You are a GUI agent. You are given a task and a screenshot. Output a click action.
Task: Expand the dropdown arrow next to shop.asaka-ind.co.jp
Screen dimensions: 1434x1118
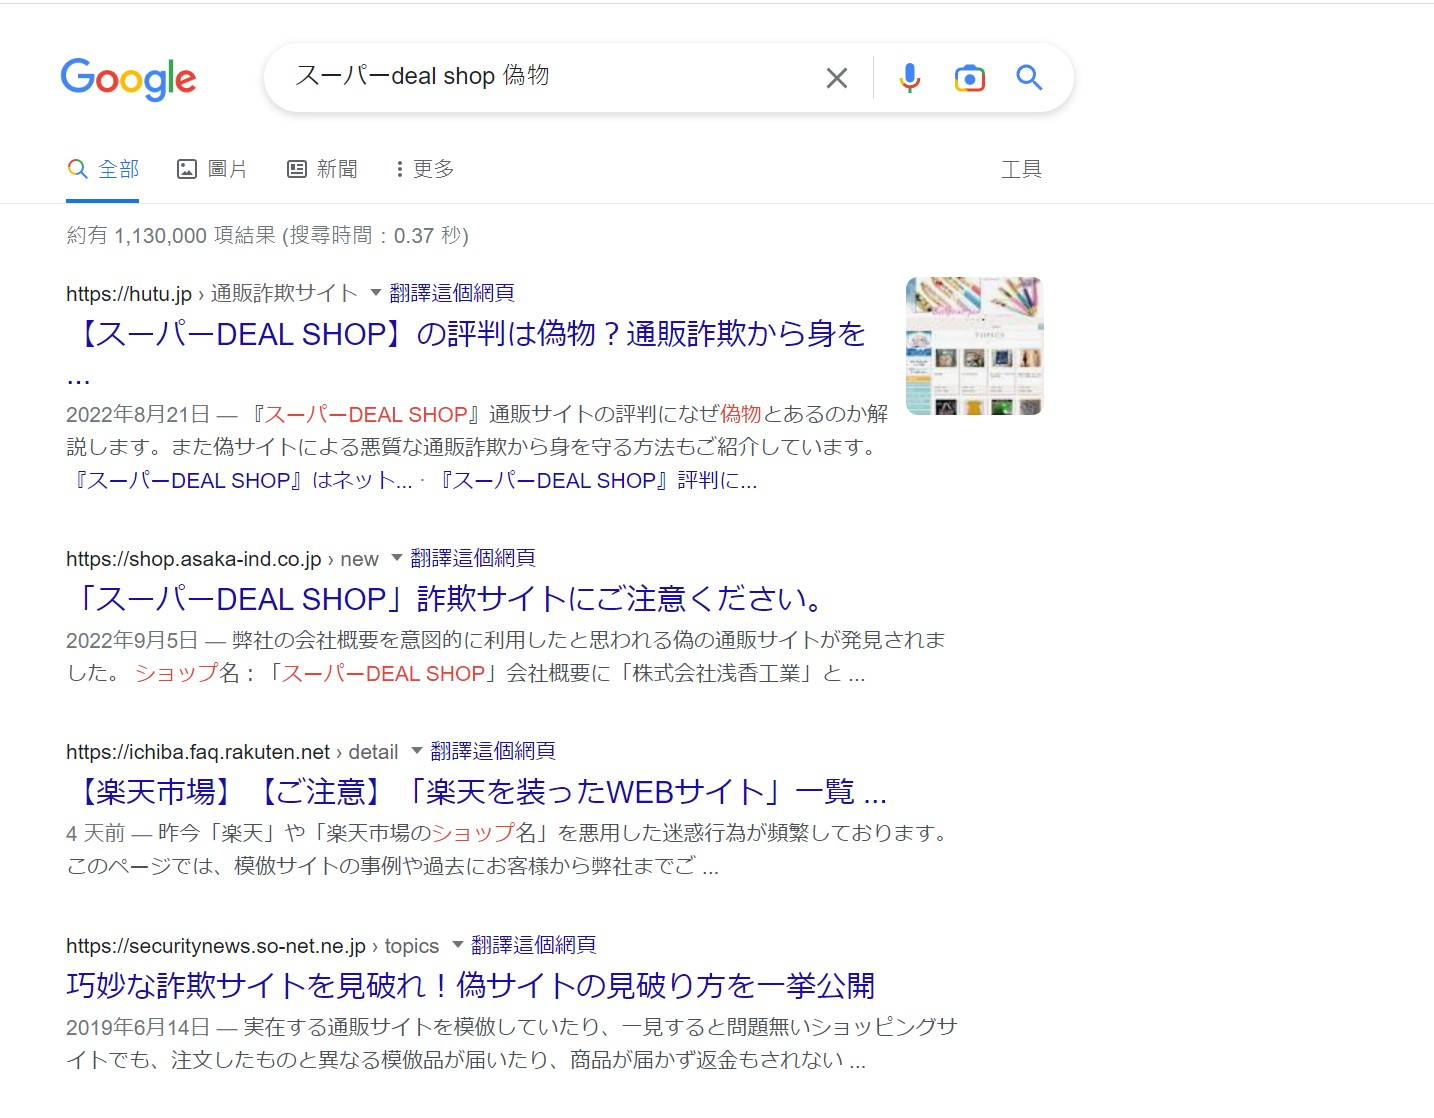[x=397, y=558]
